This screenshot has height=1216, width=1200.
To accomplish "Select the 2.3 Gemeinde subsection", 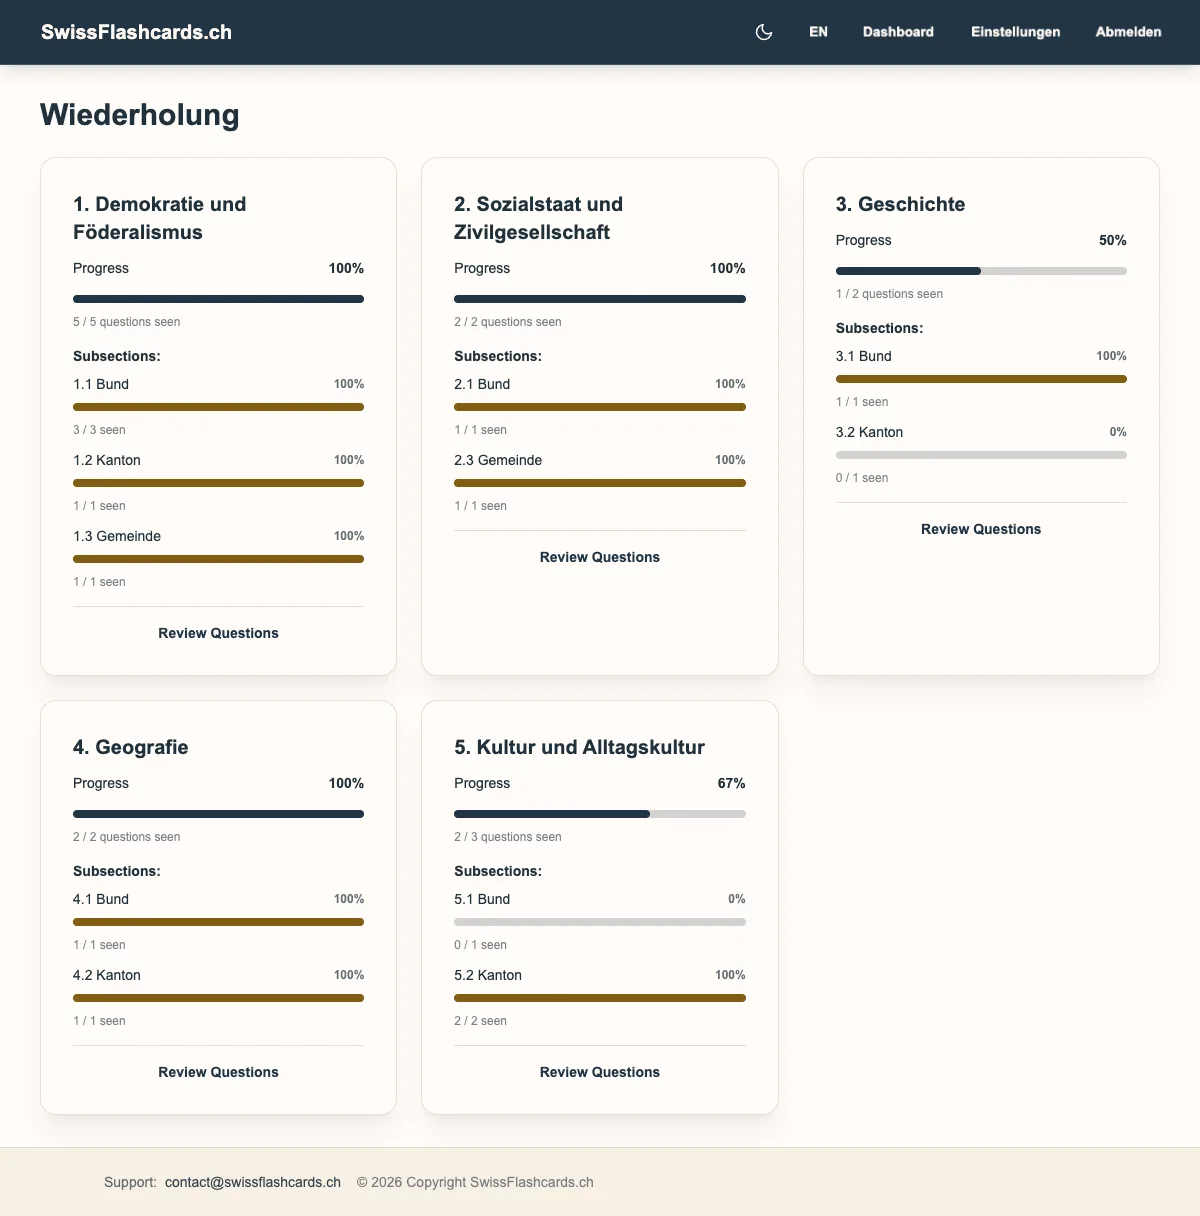I will (498, 460).
